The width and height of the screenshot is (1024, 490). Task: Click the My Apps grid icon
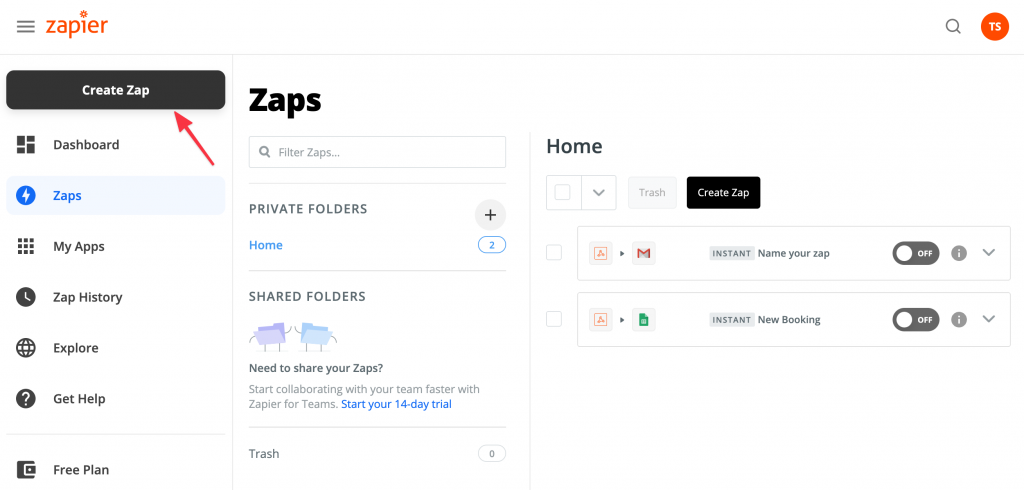coord(25,246)
